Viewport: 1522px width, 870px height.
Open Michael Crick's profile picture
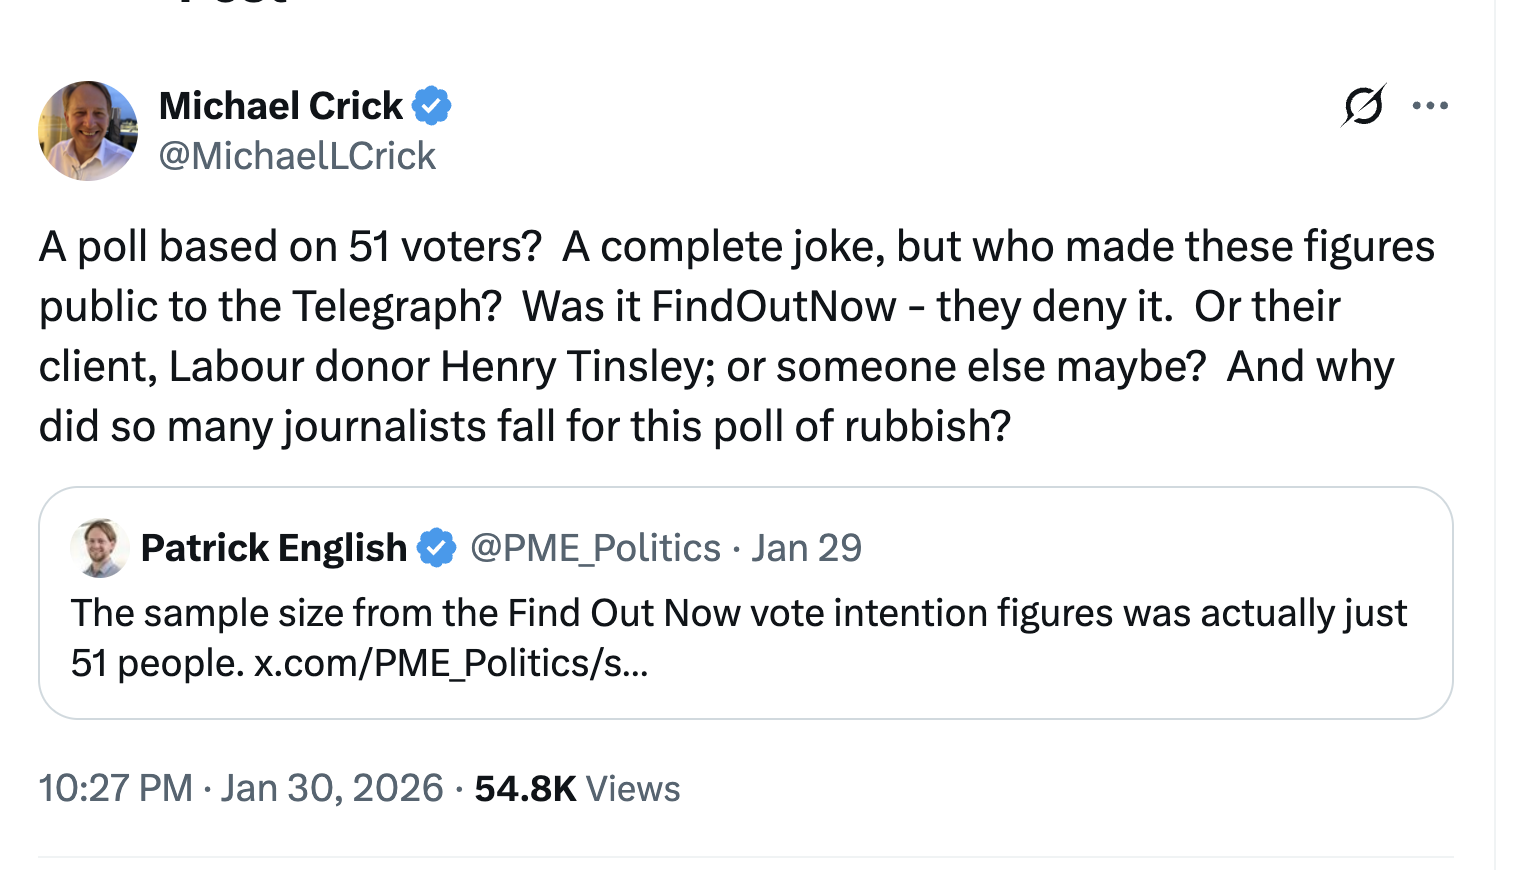[88, 131]
